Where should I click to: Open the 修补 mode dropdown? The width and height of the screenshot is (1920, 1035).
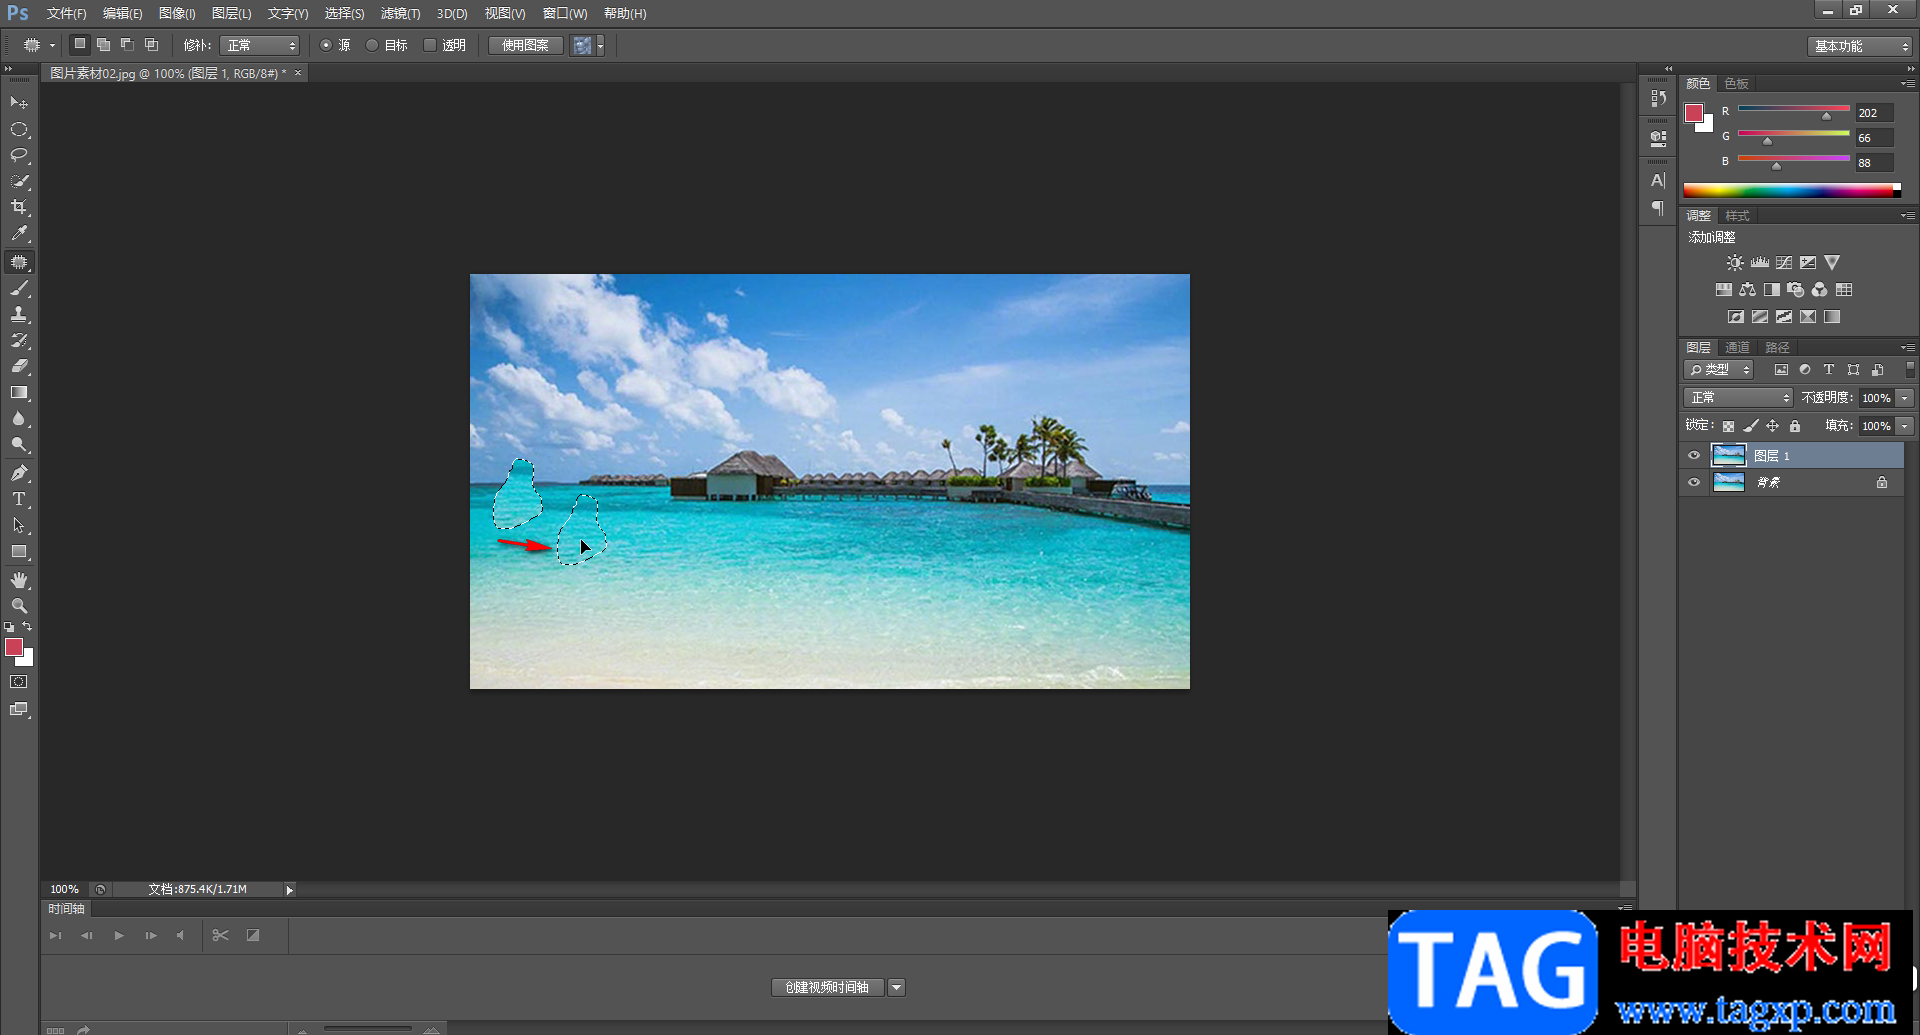(x=261, y=46)
